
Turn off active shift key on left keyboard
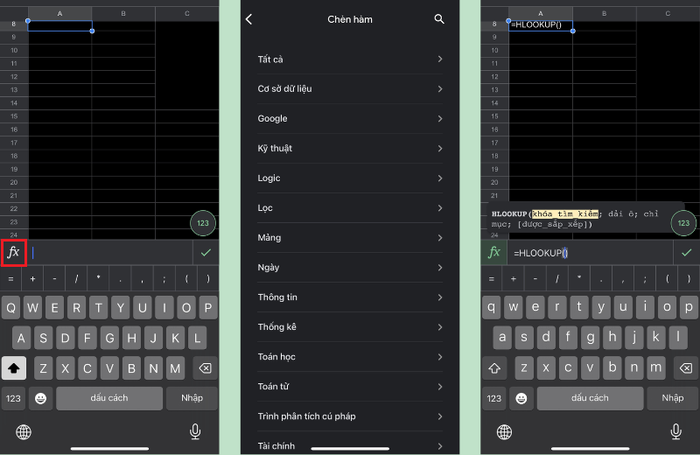pos(14,368)
